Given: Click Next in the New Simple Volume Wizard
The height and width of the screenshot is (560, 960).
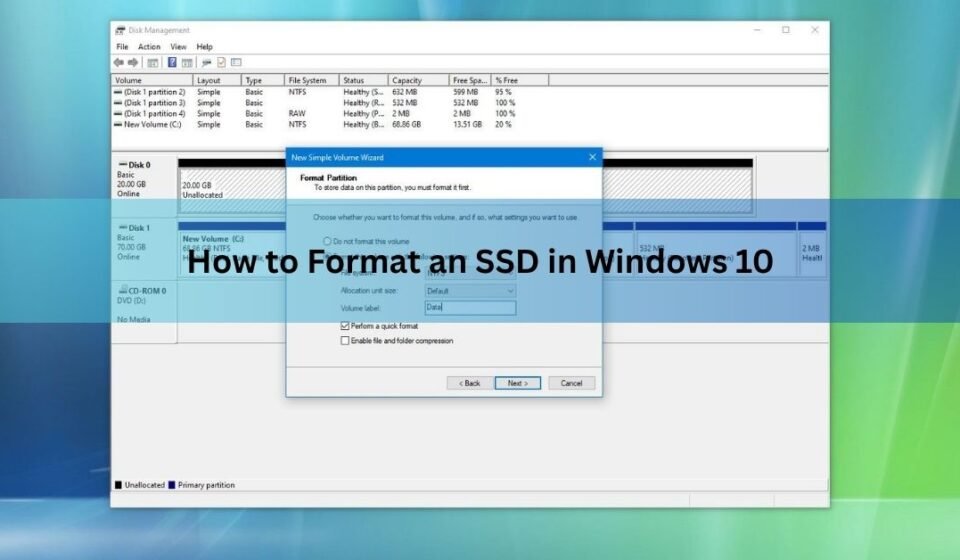Looking at the screenshot, I should click(518, 383).
